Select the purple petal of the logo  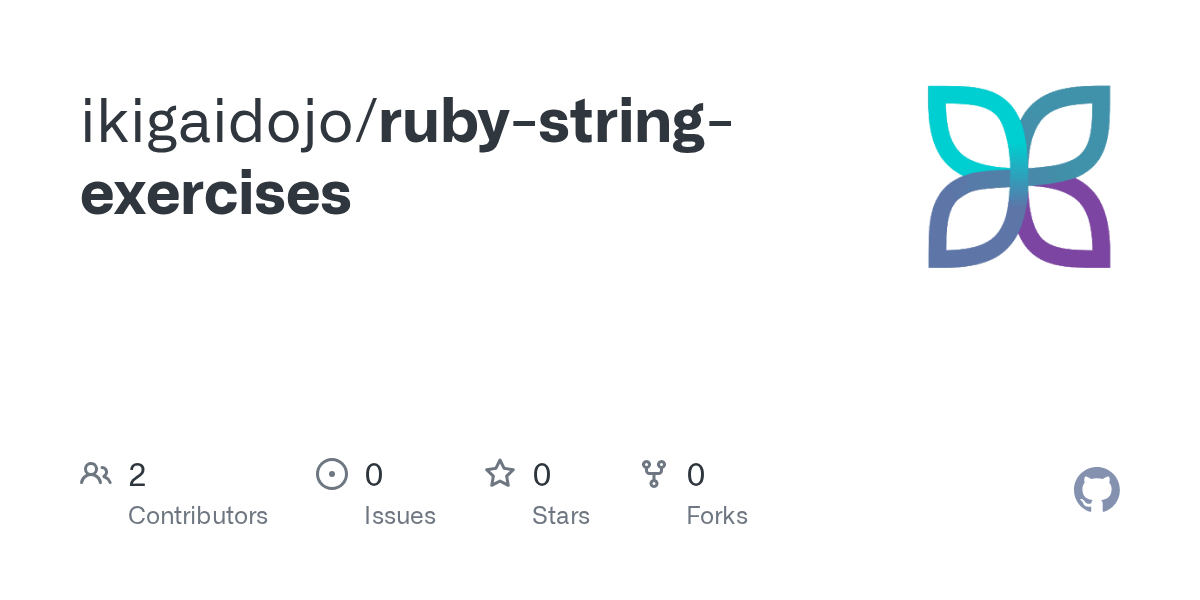[x=1065, y=222]
